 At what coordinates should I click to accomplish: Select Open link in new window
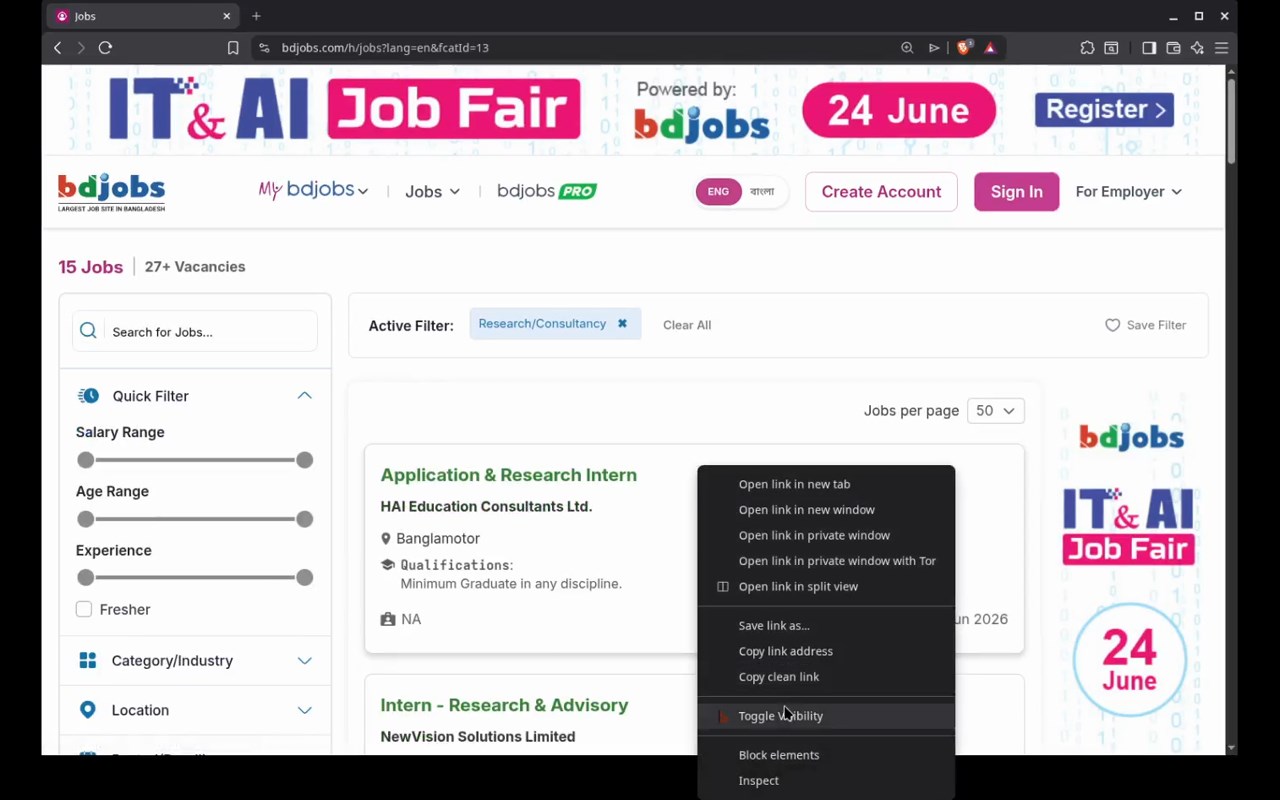(x=826, y=510)
